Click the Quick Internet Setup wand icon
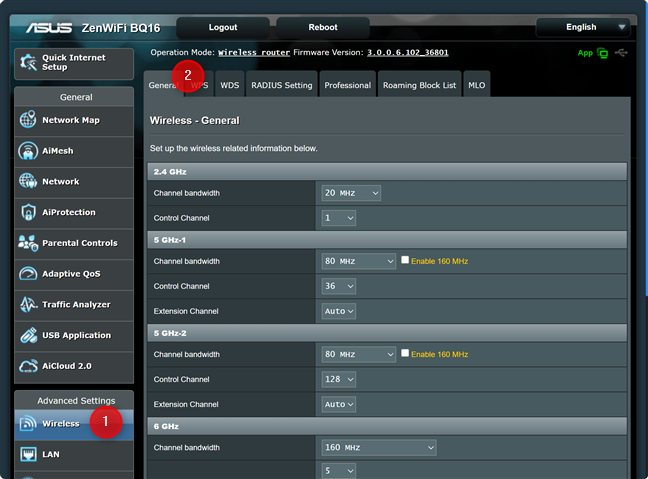648x479 pixels. point(28,63)
